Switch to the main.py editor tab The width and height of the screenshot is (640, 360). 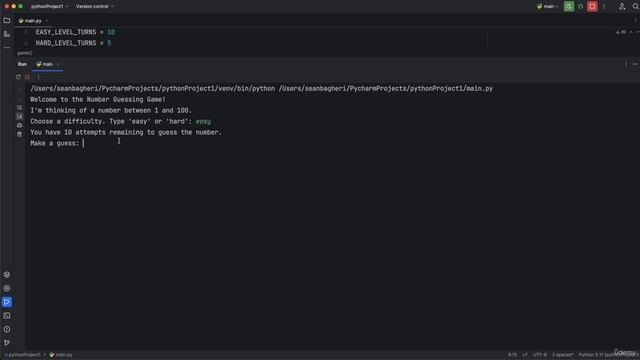(33, 20)
